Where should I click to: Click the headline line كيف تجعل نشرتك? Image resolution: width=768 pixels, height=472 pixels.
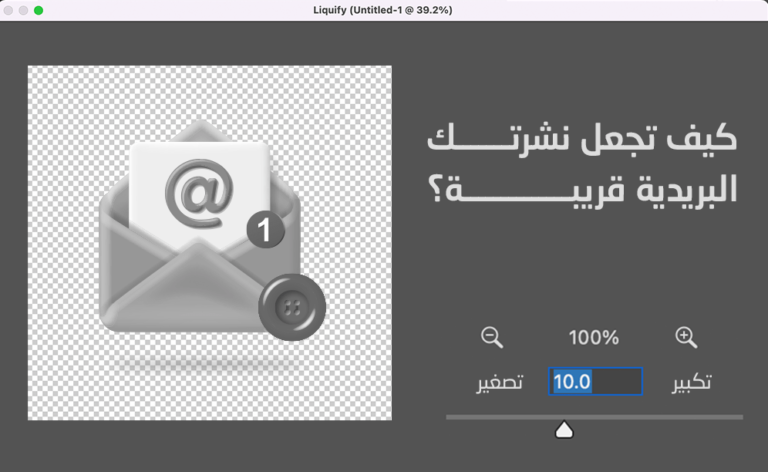pos(581,141)
